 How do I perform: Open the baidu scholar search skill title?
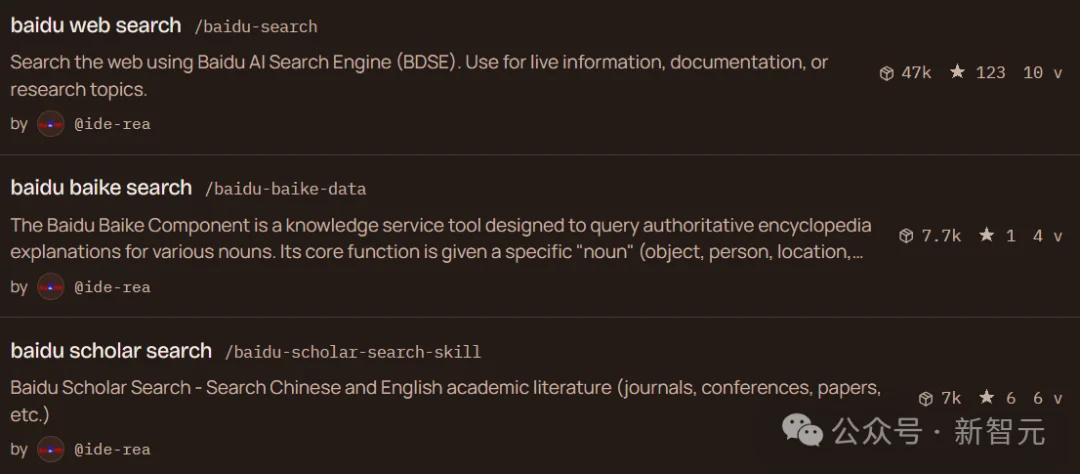pyautogui.click(x=111, y=351)
